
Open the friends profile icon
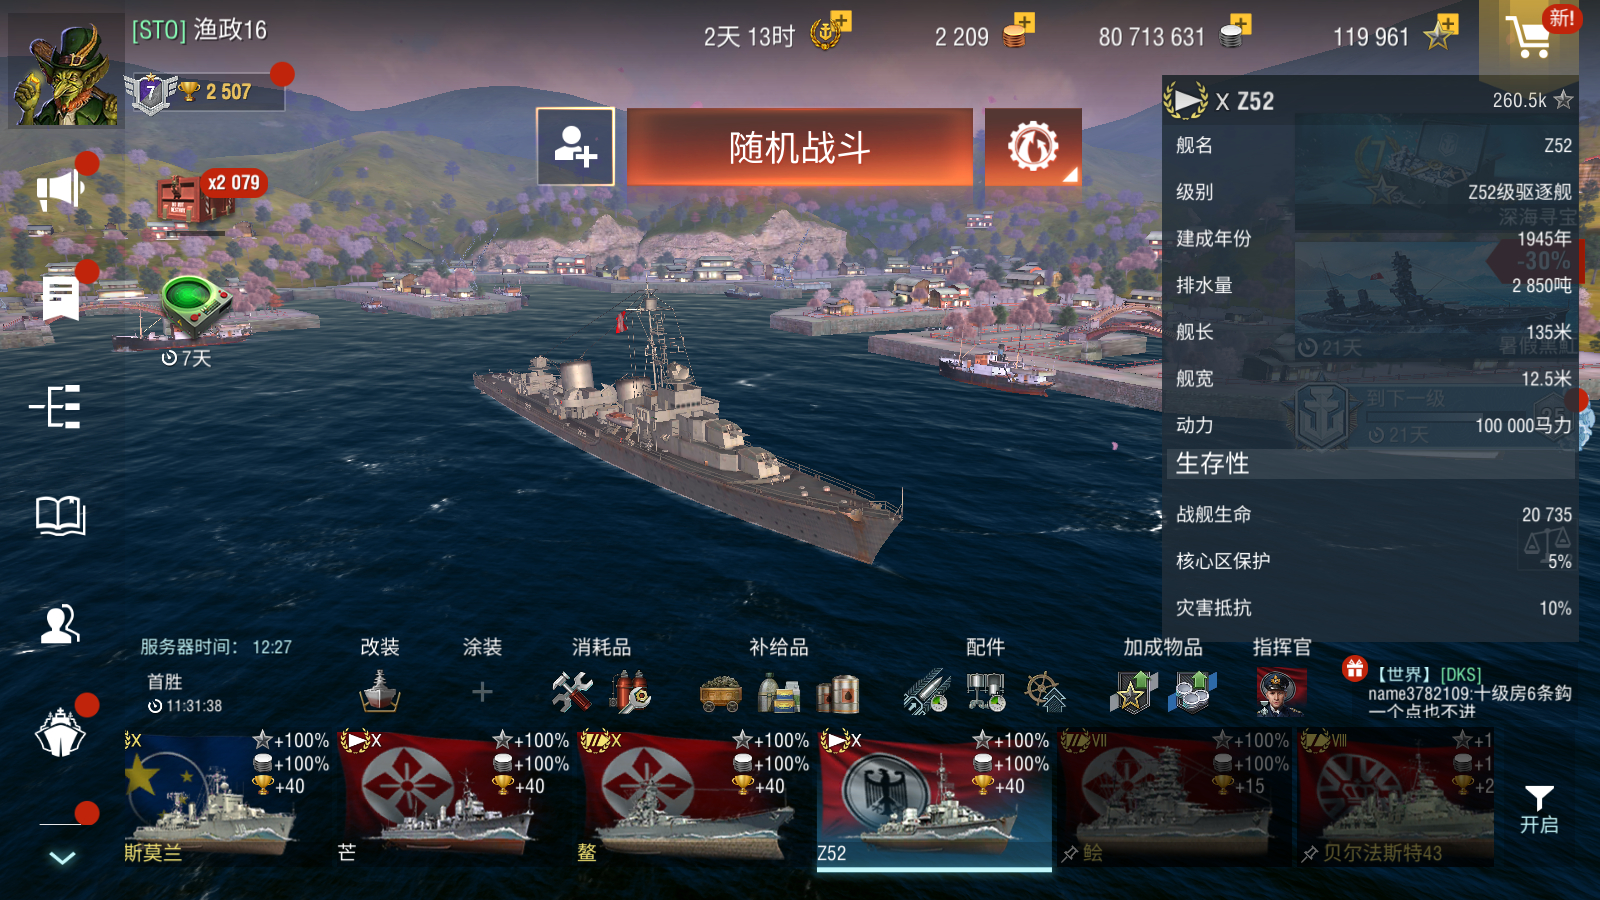click(x=60, y=624)
